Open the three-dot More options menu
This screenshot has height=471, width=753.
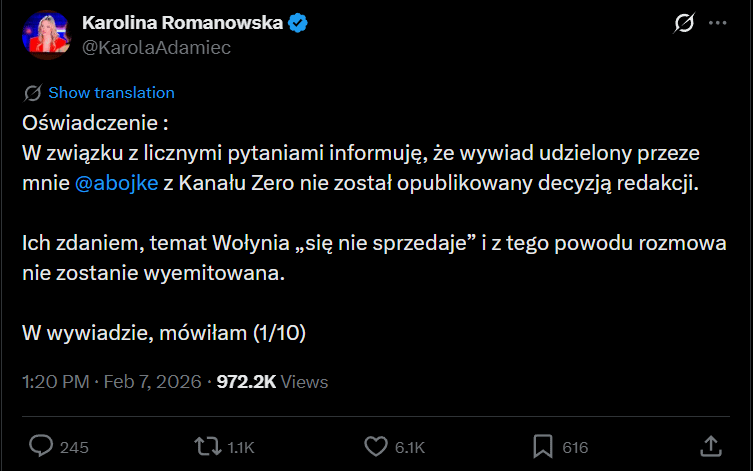(718, 23)
